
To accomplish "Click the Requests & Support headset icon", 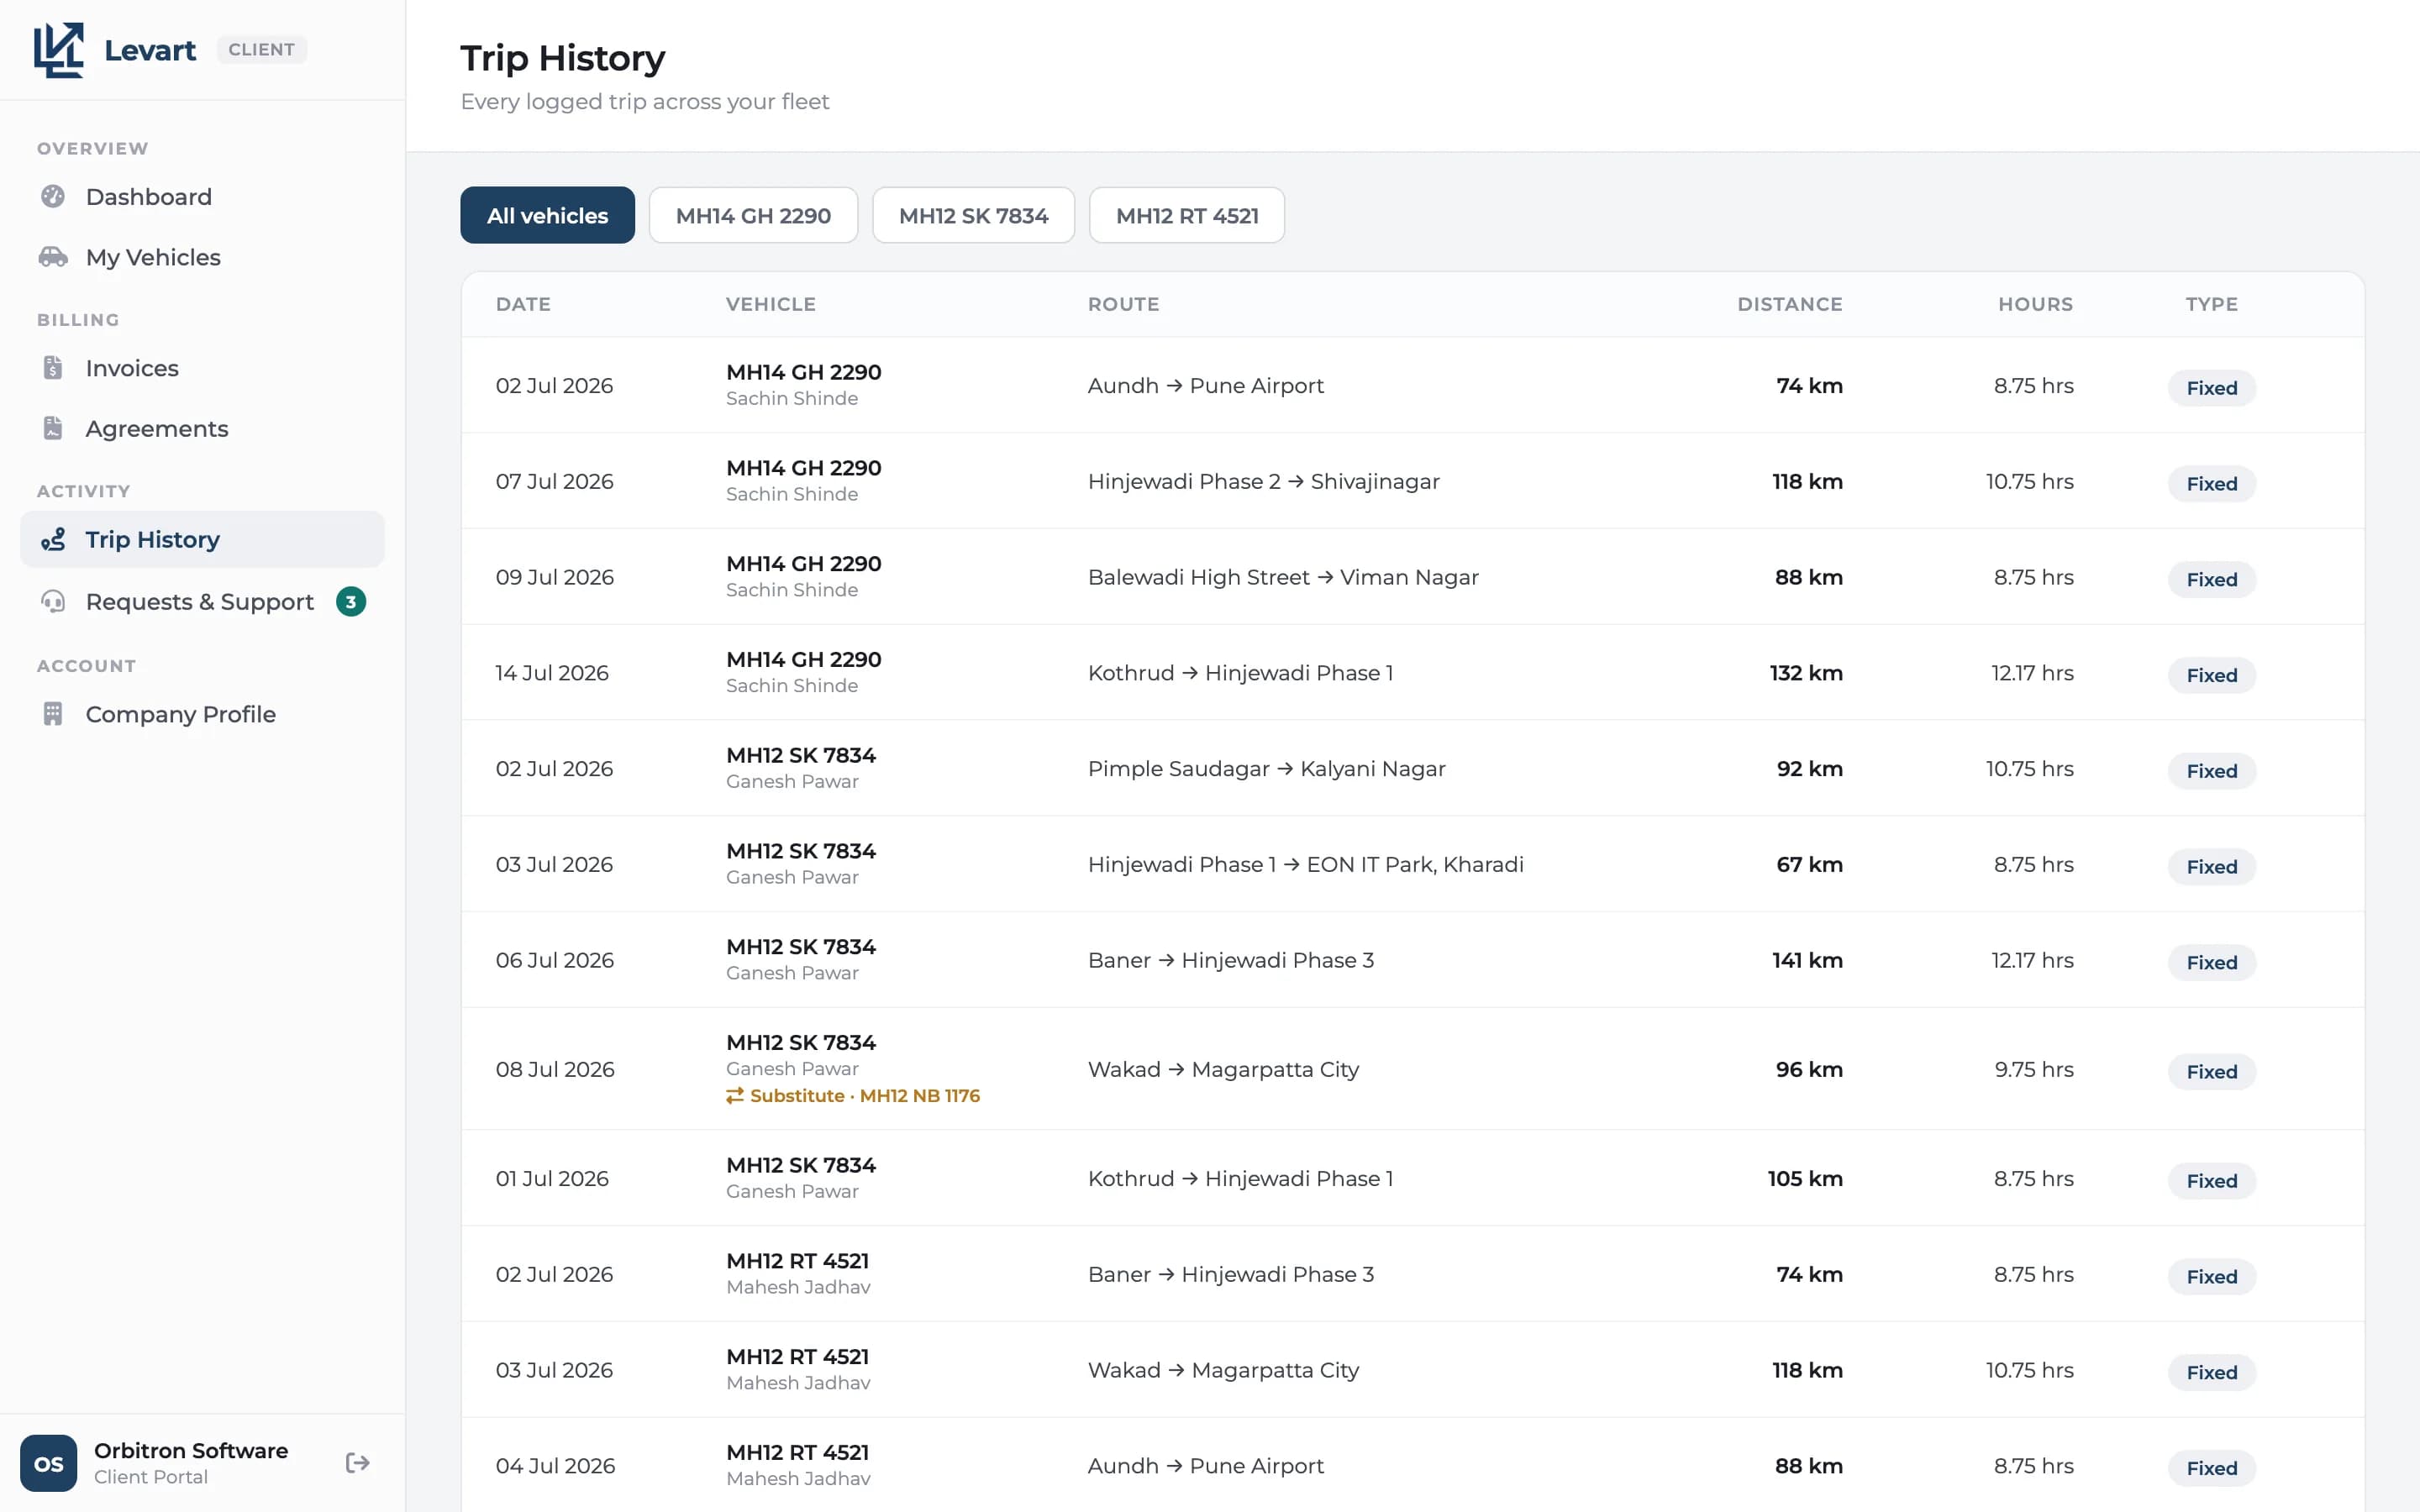I will point(53,601).
